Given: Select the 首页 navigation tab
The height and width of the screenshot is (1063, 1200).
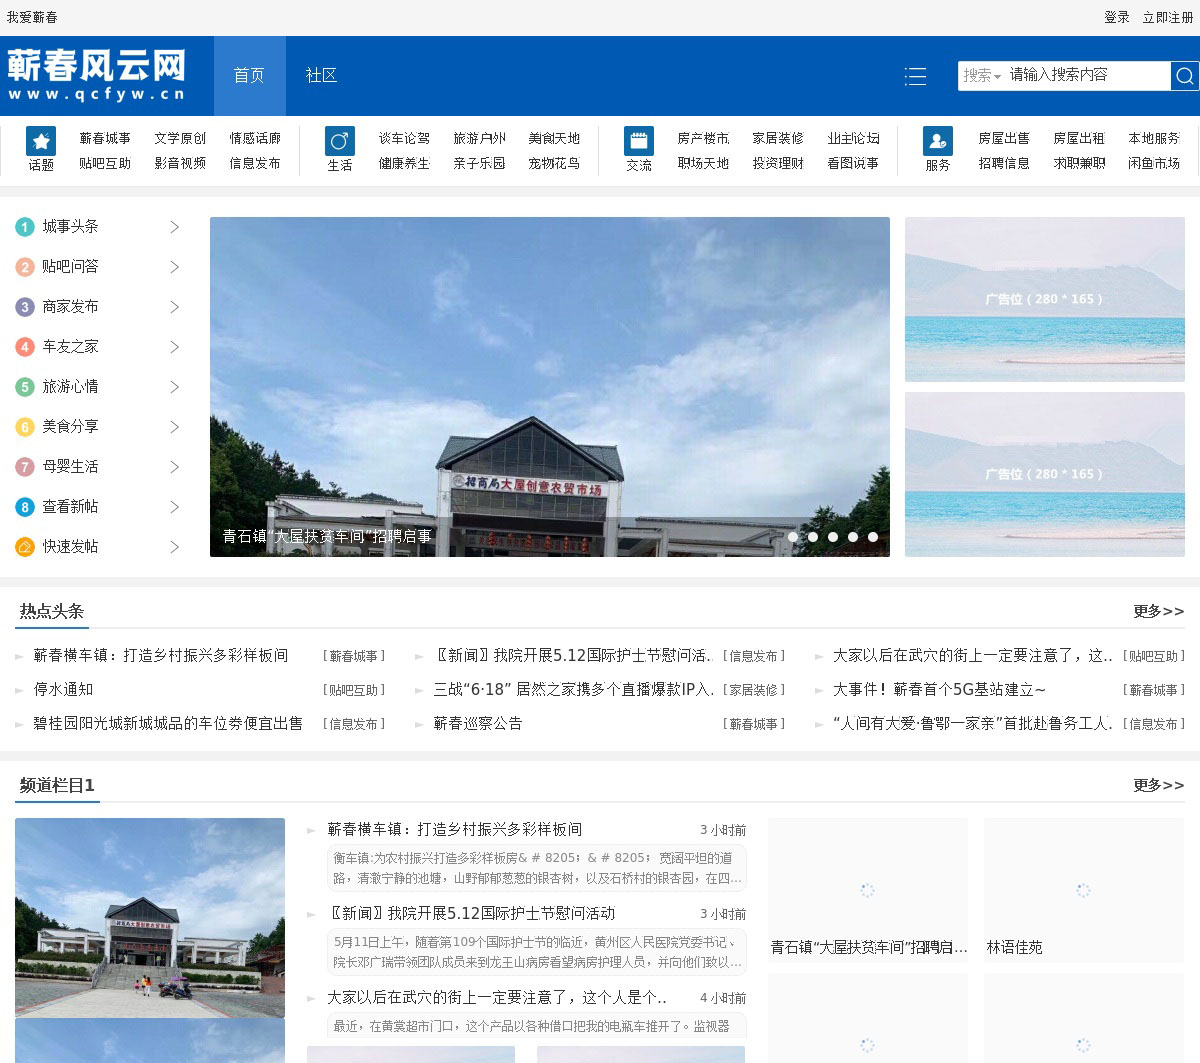Looking at the screenshot, I should (249, 76).
